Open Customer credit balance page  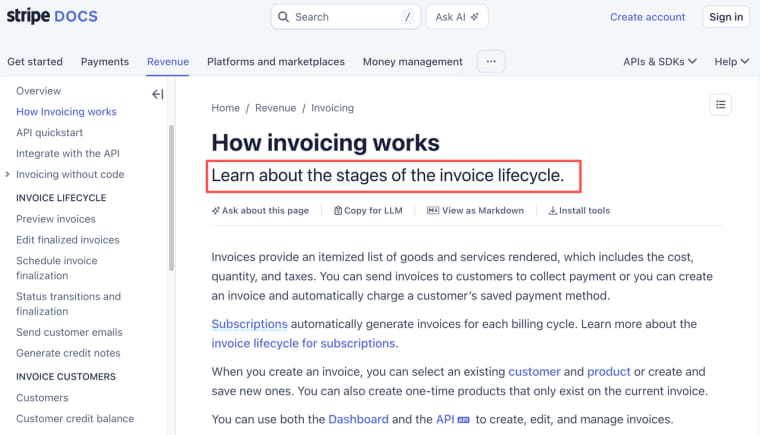point(75,419)
